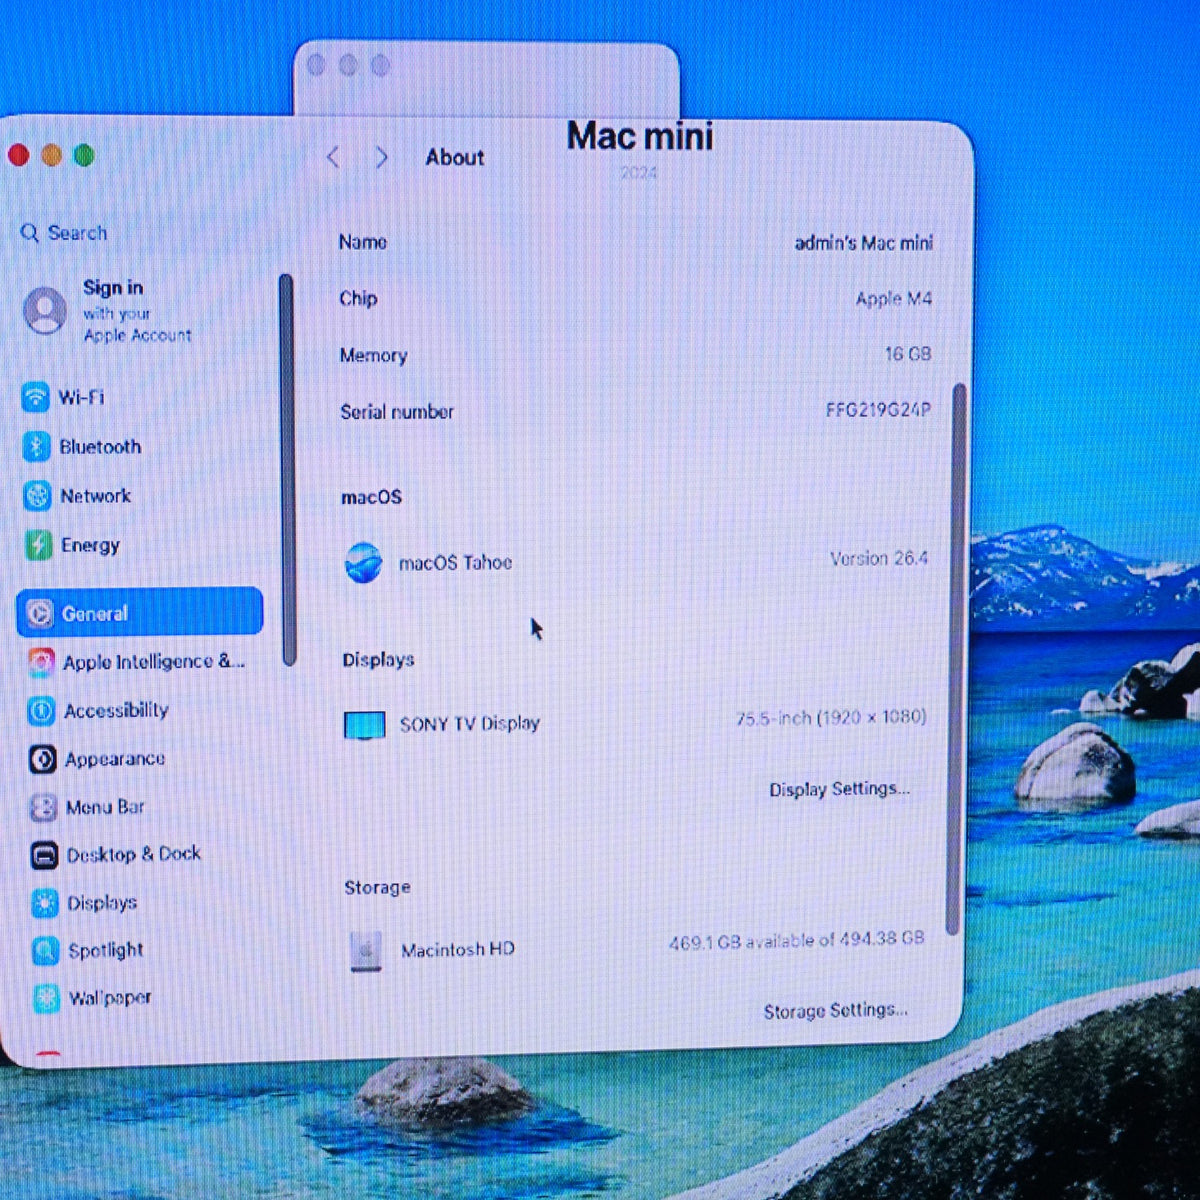The height and width of the screenshot is (1200, 1200).
Task: Click the "Displays" section heading in About pane
Action: click(378, 660)
